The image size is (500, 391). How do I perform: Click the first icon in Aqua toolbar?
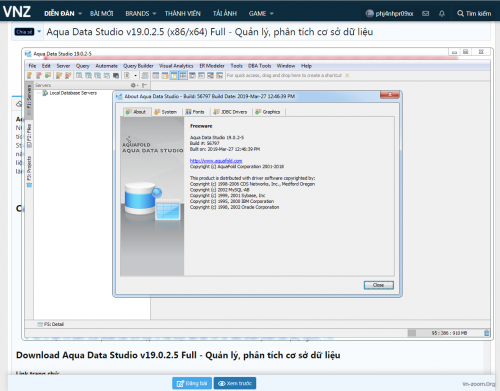pos(30,76)
